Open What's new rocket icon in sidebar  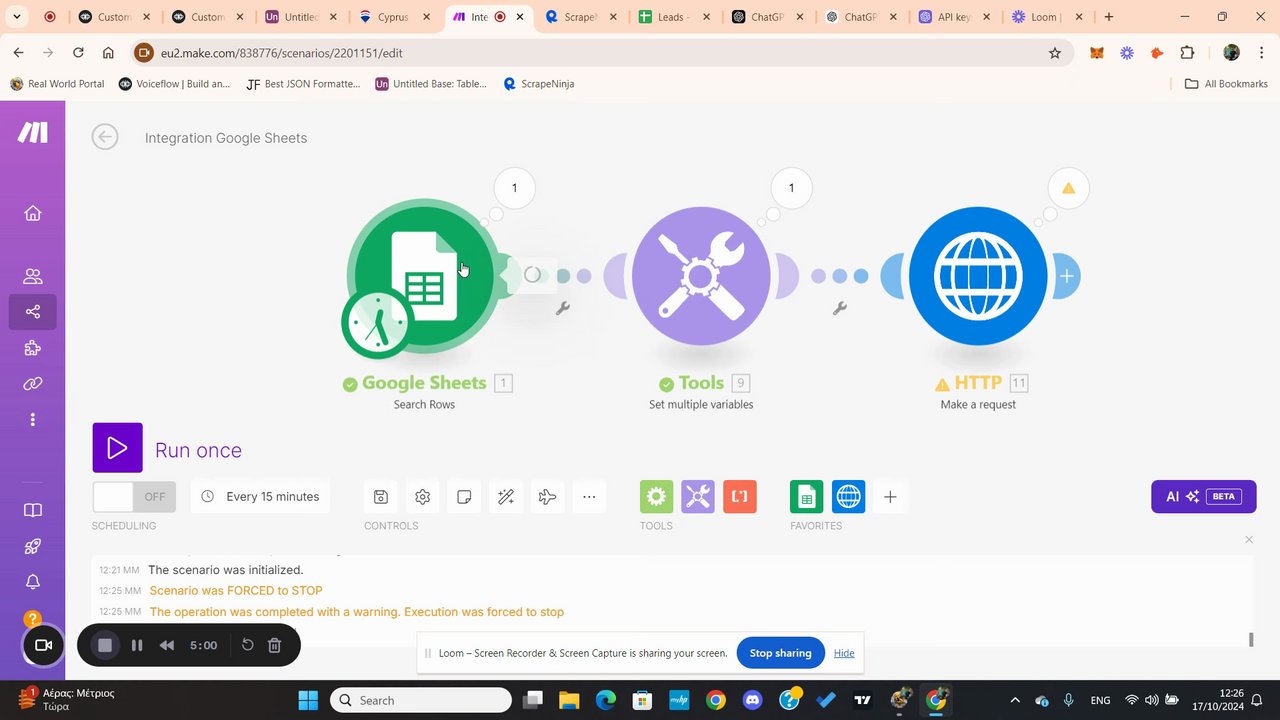coord(33,546)
